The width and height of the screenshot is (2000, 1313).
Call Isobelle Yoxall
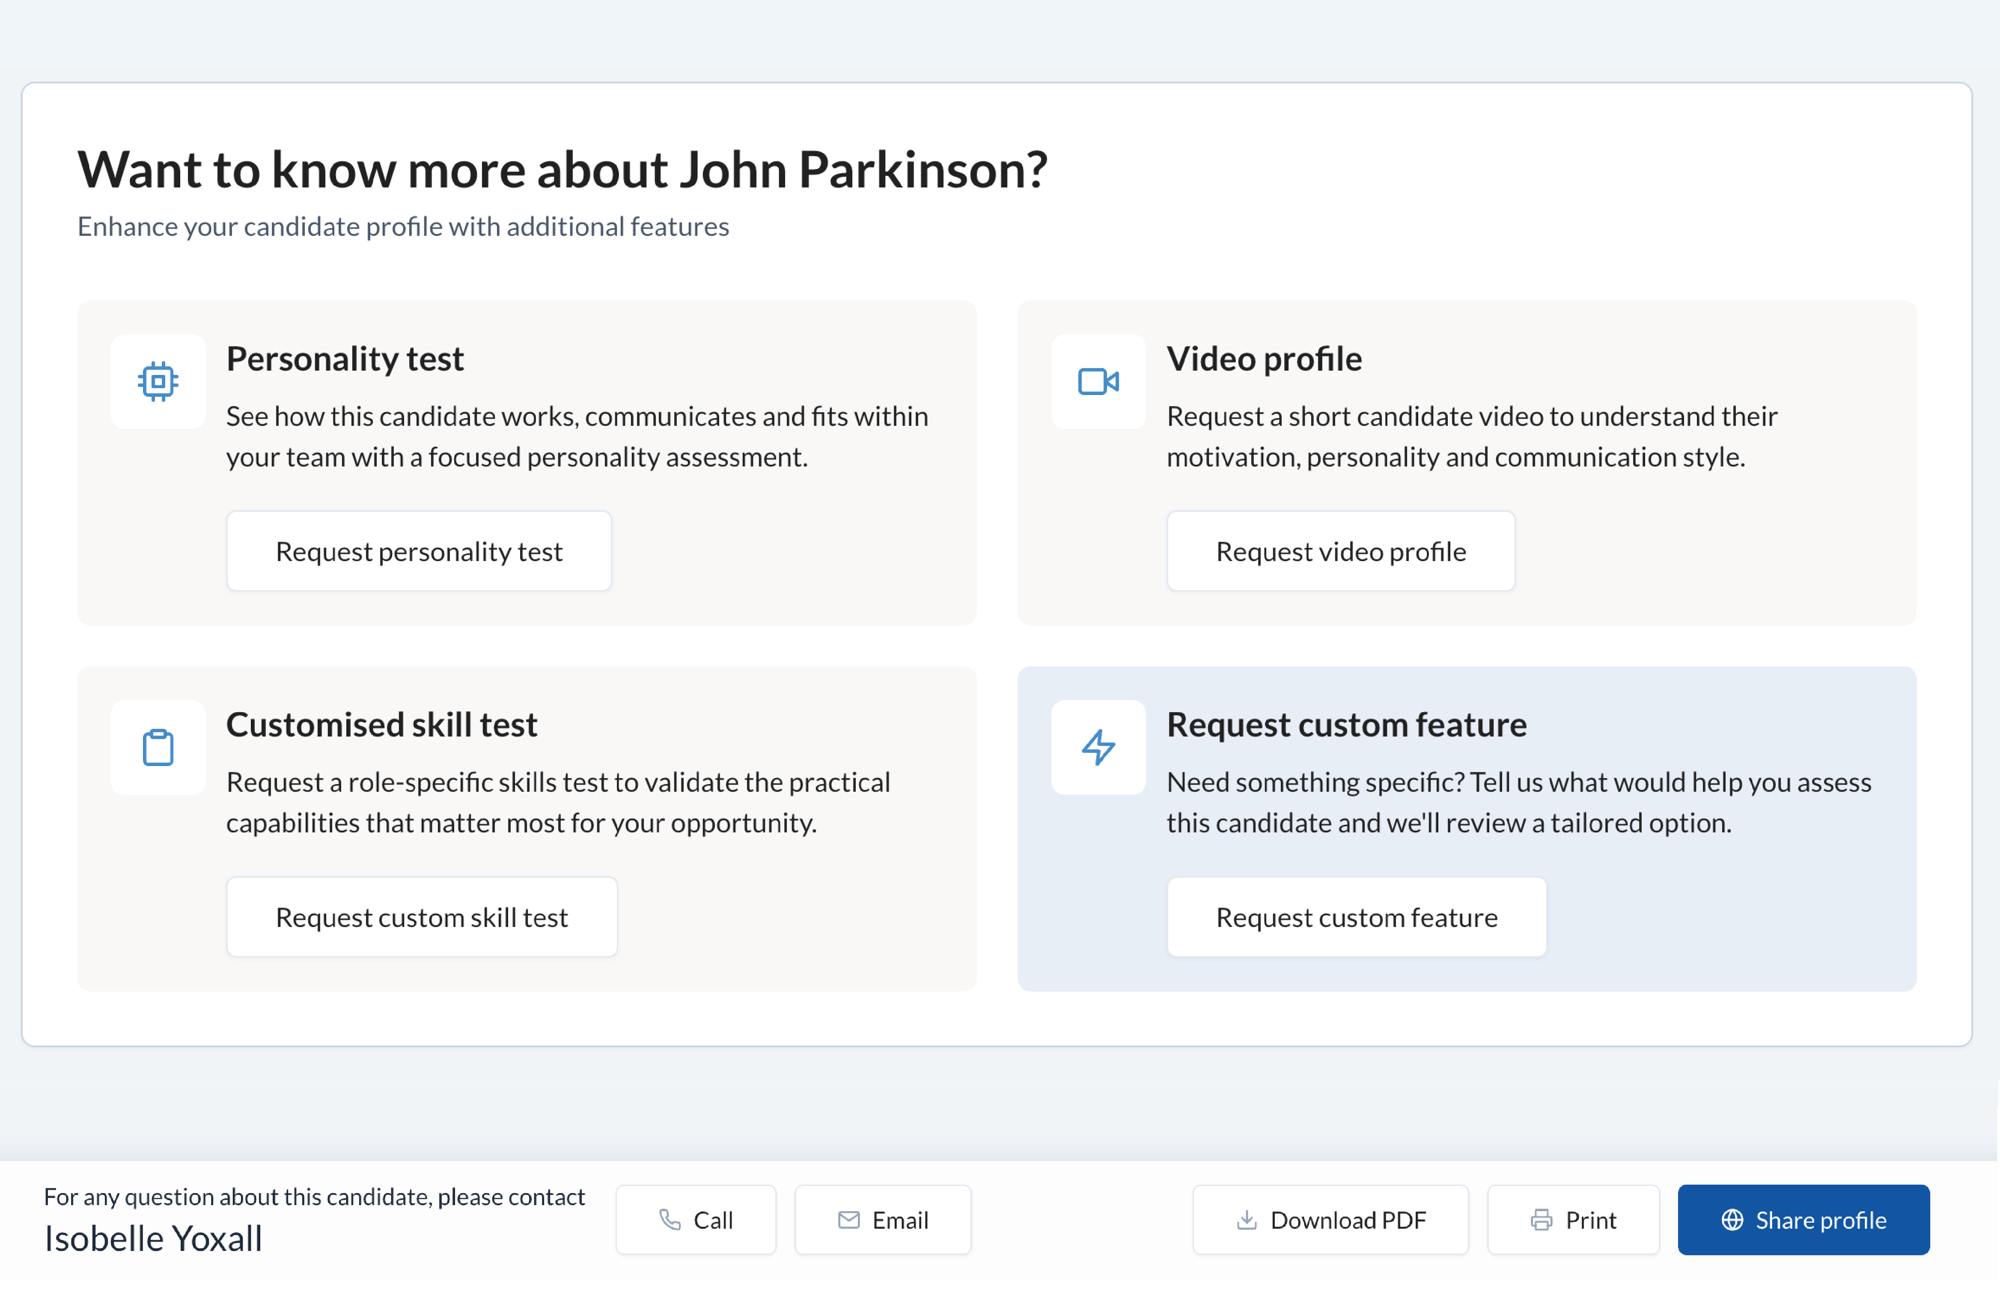tap(696, 1219)
